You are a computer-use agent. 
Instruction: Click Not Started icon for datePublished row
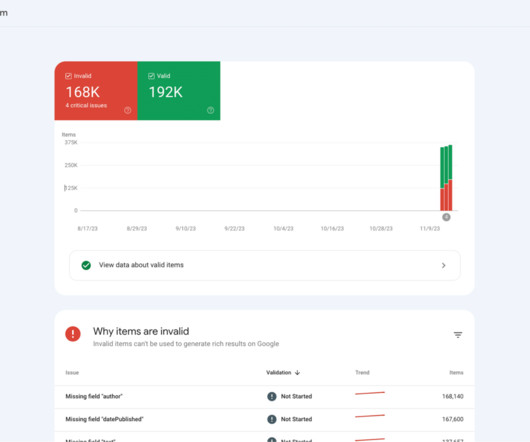point(272,419)
